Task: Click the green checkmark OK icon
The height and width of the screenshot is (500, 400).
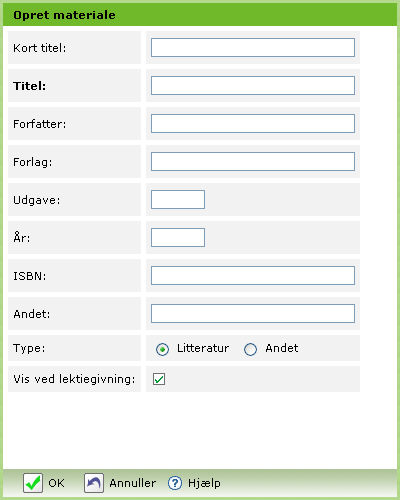Action: click(x=33, y=483)
